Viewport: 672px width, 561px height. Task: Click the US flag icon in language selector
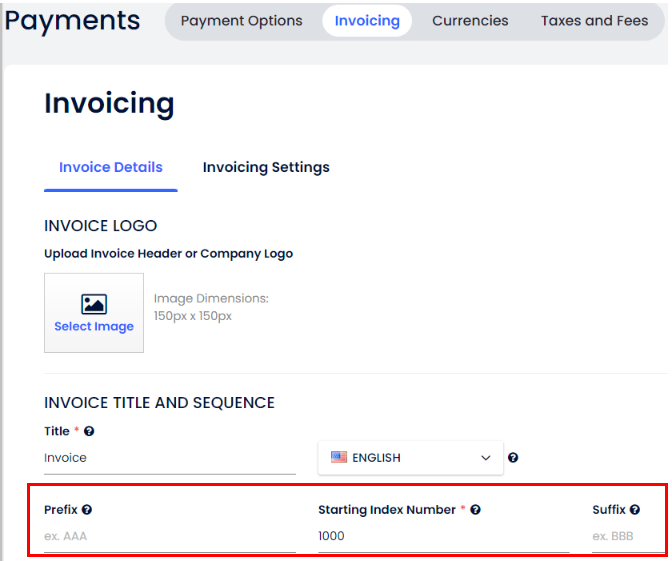339,458
